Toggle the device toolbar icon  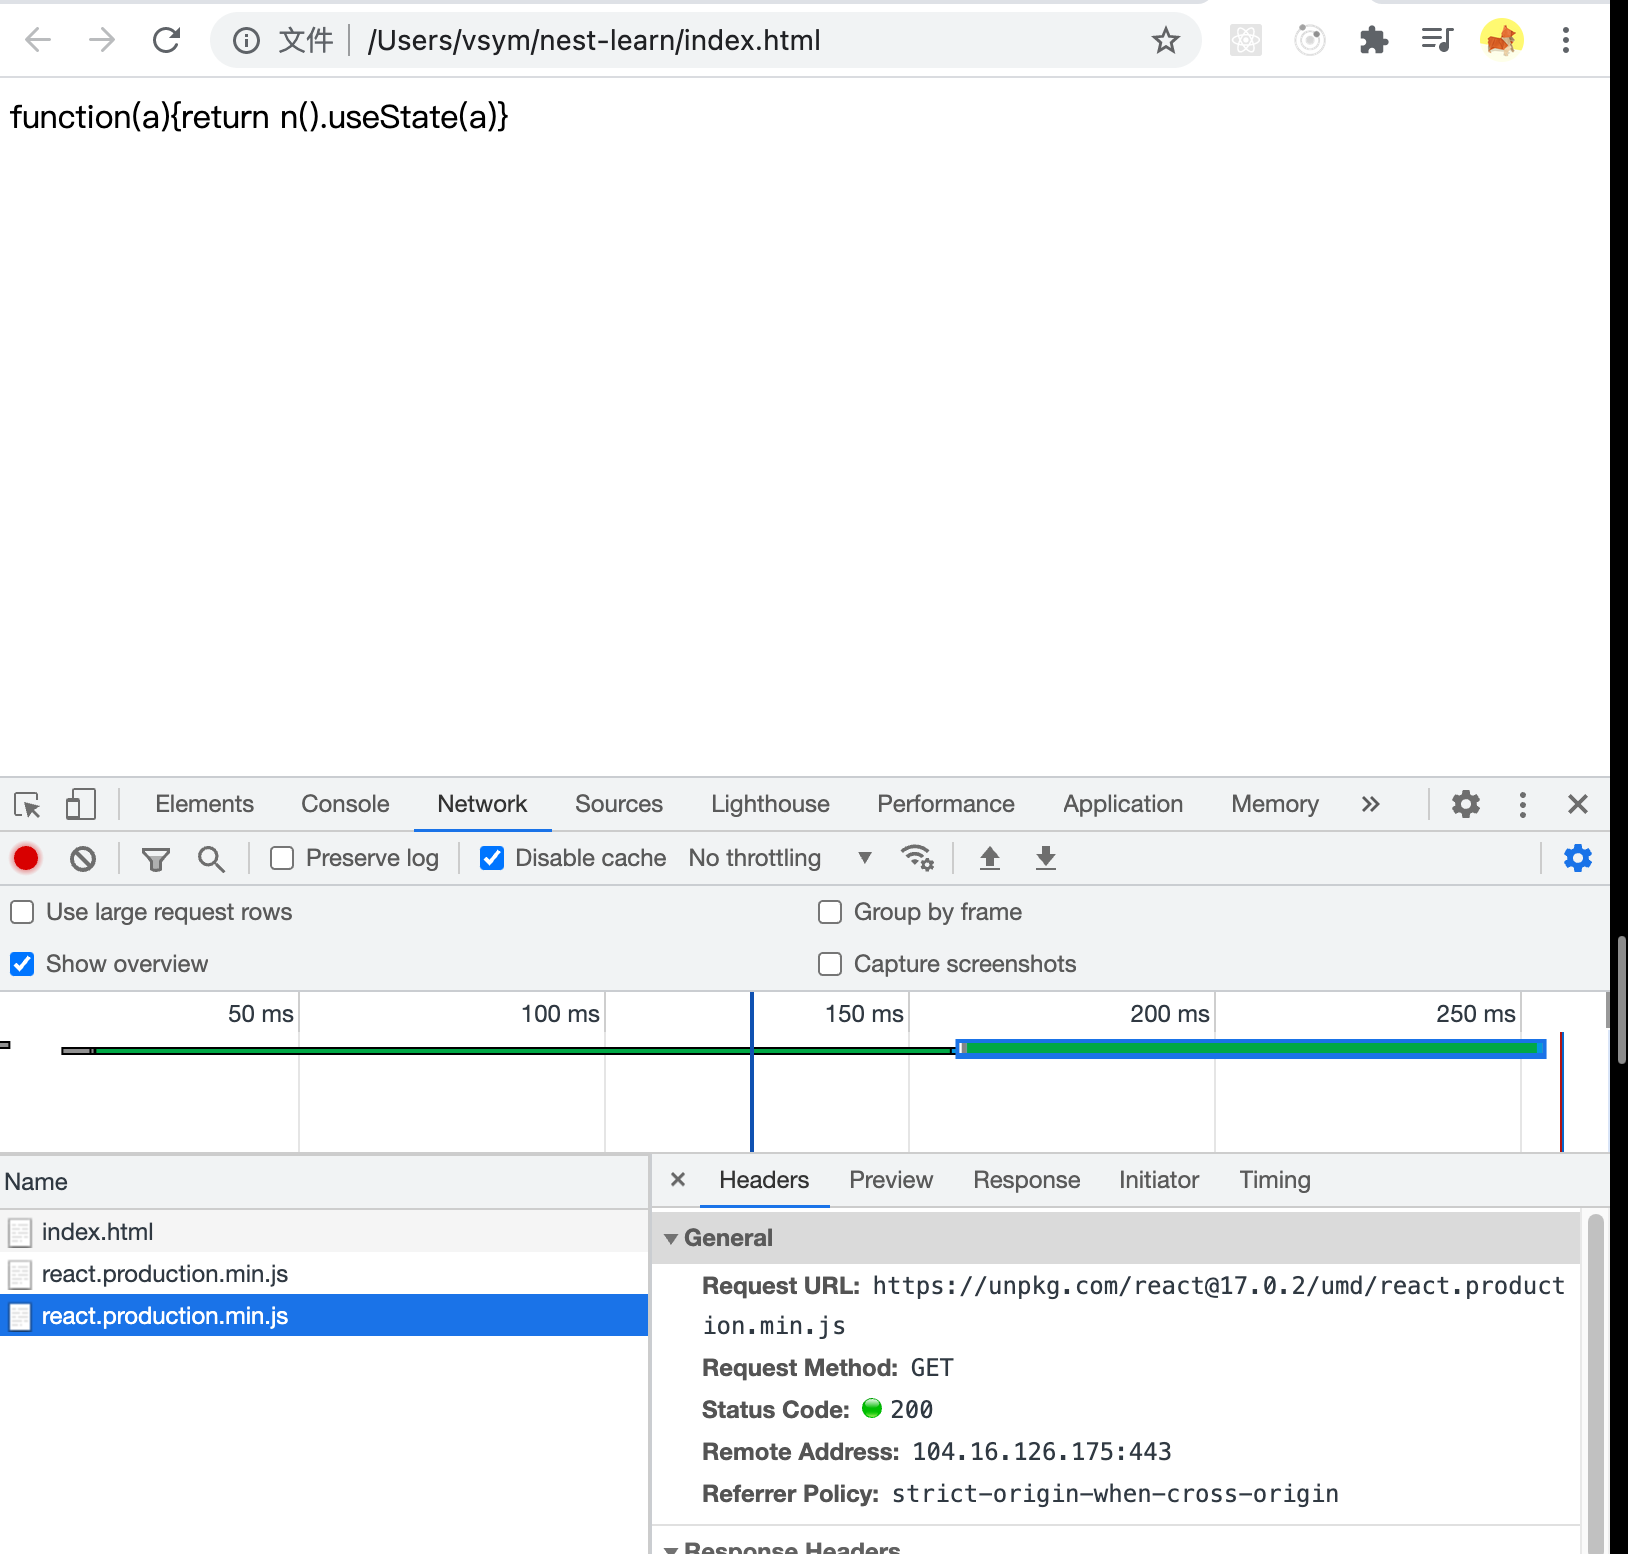tap(80, 805)
